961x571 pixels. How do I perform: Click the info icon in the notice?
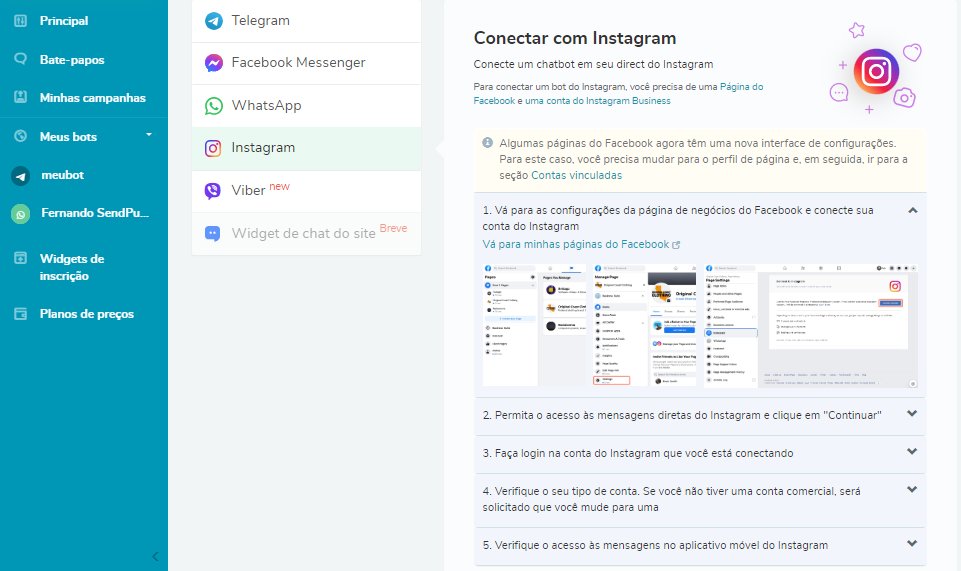pyautogui.click(x=487, y=143)
